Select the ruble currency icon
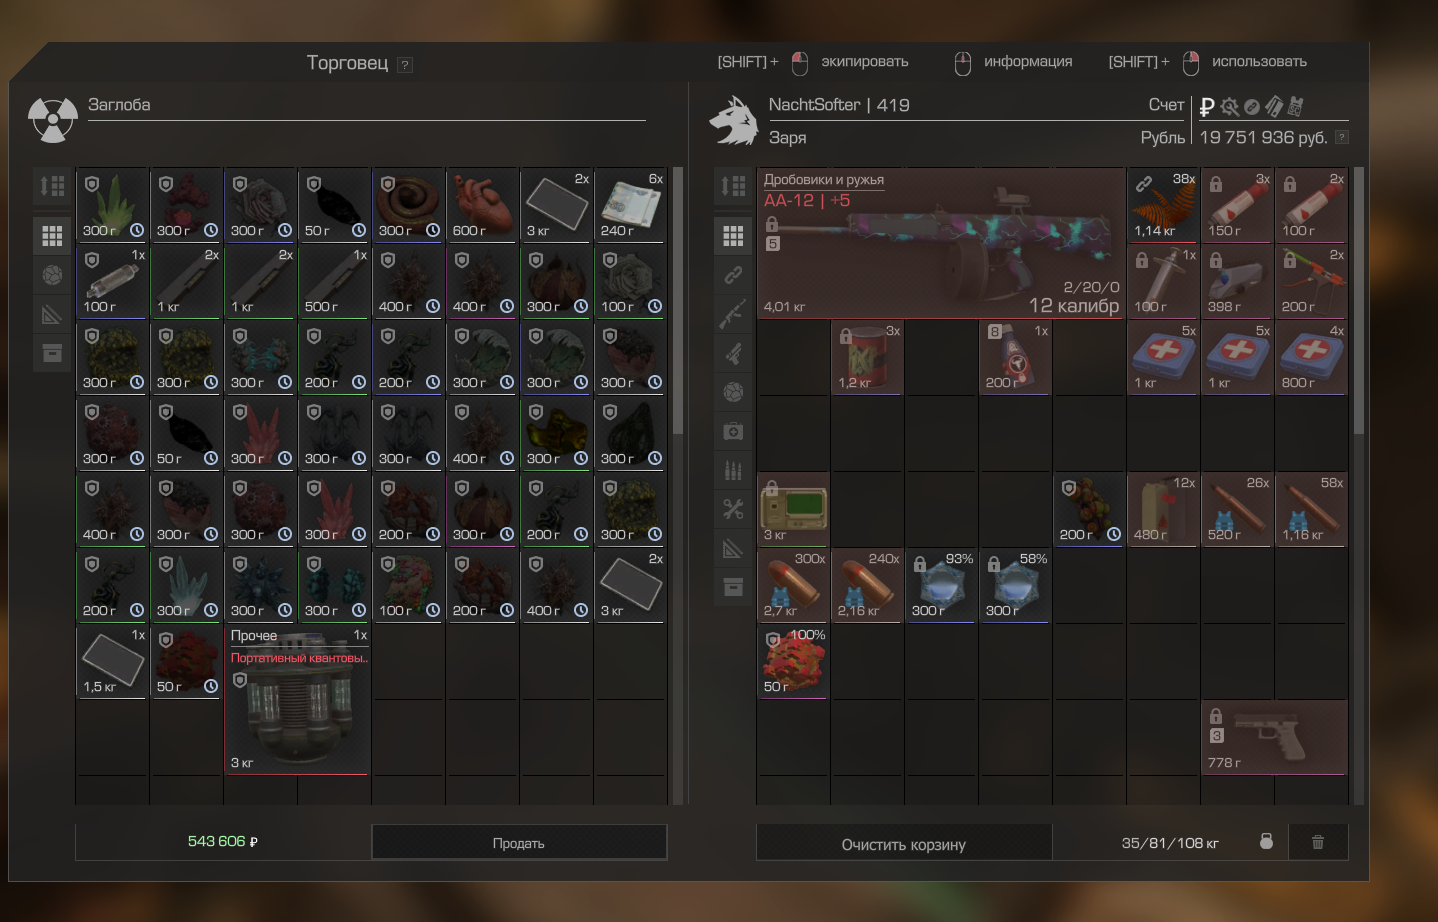 tap(1207, 107)
